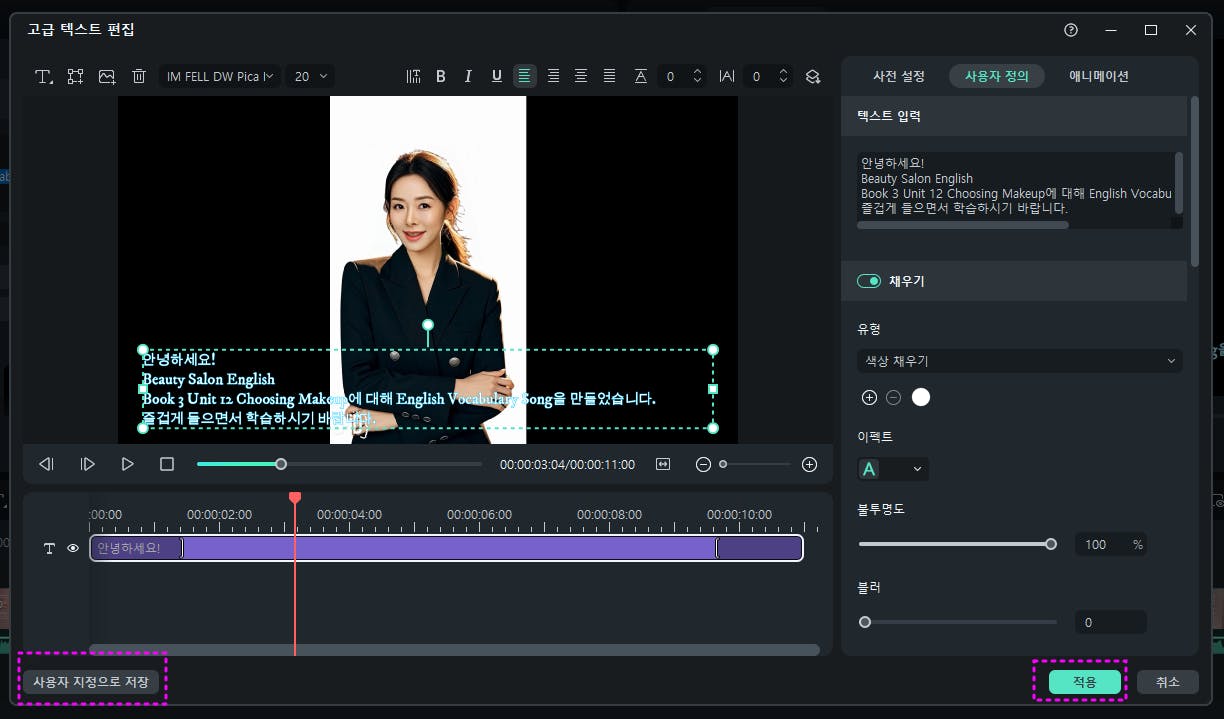Expand the 색상 채우기 type dropdown
This screenshot has height=719, width=1224.
(1019, 361)
